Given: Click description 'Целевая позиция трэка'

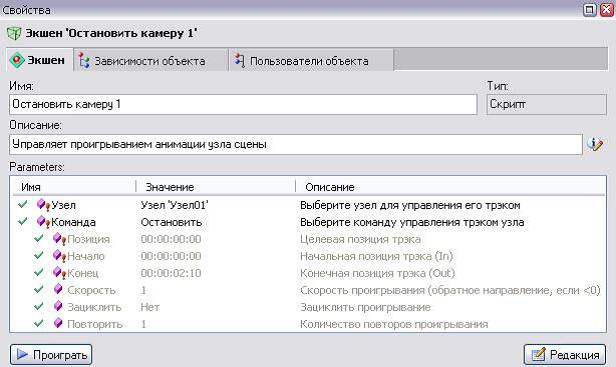Looking at the screenshot, I should point(360,239).
